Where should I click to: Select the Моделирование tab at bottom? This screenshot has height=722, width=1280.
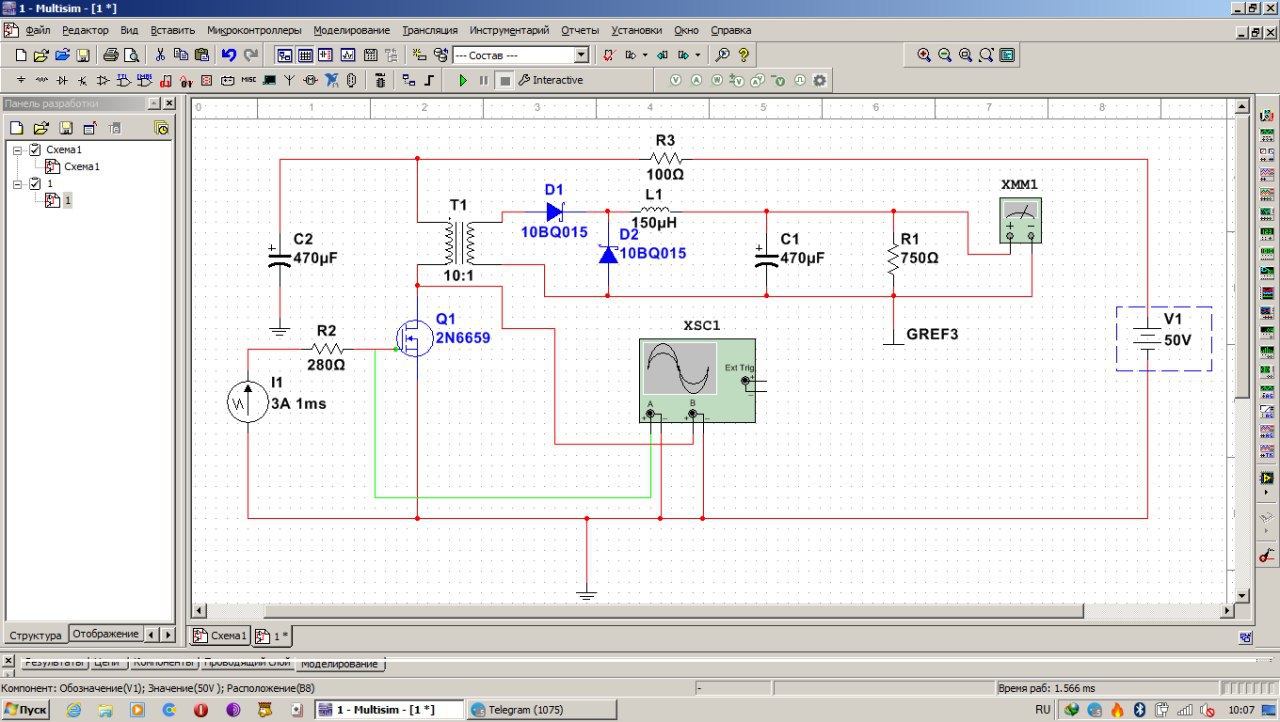point(340,664)
